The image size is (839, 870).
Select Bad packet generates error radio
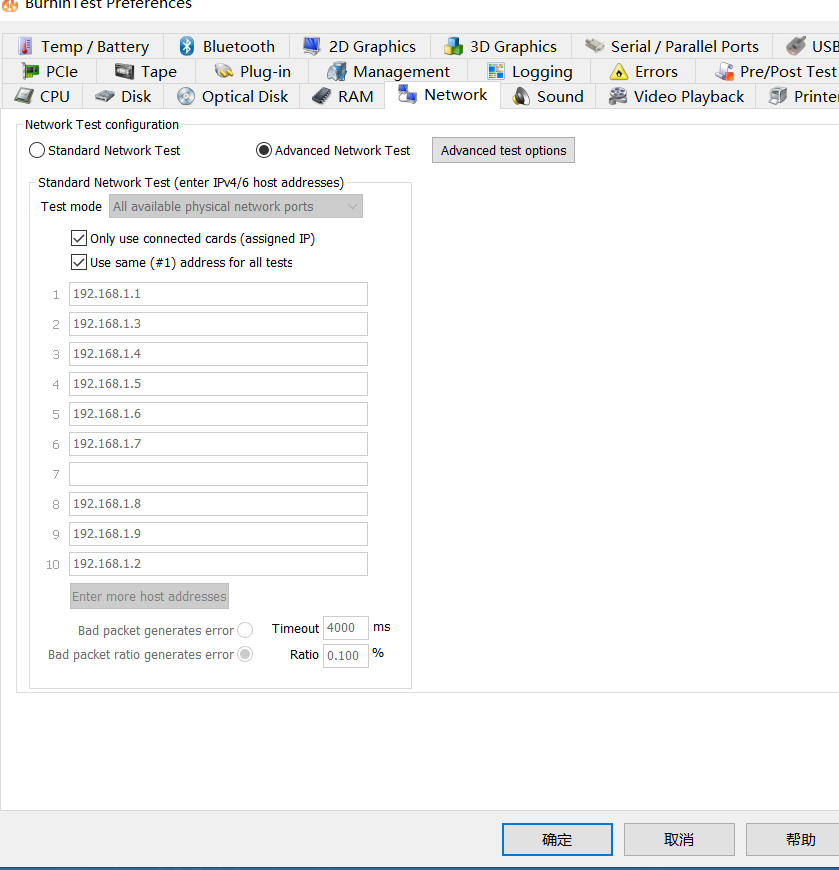[x=245, y=630]
